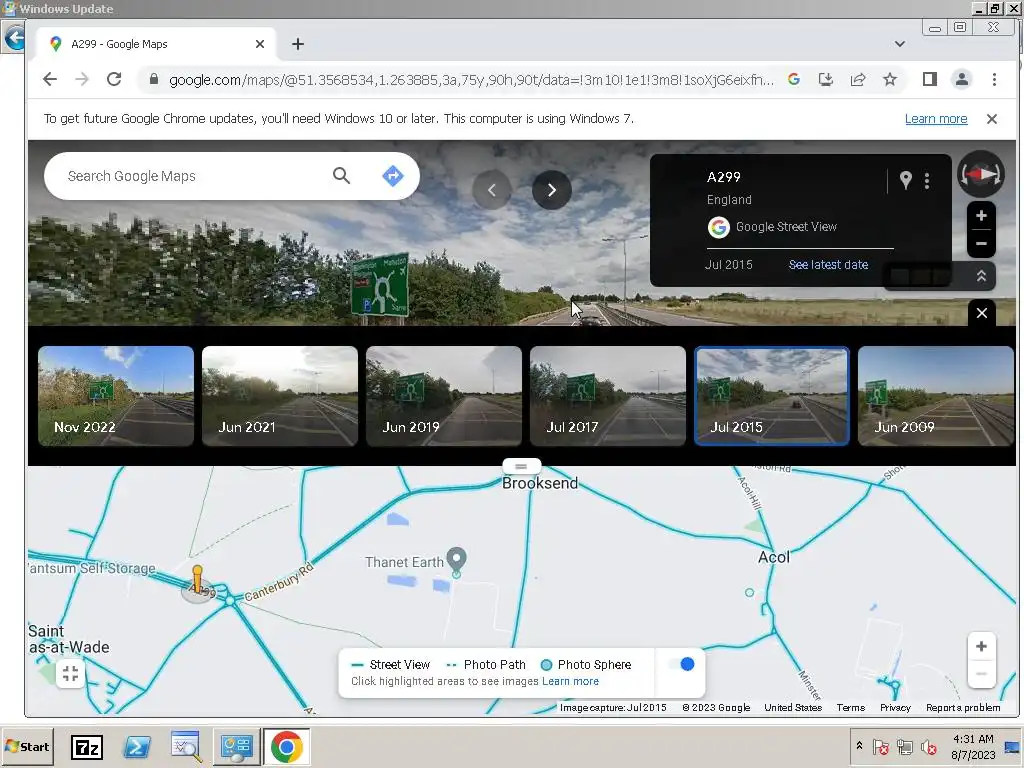Click the Chrome forward arrow button
1024x768 pixels.
point(82,80)
